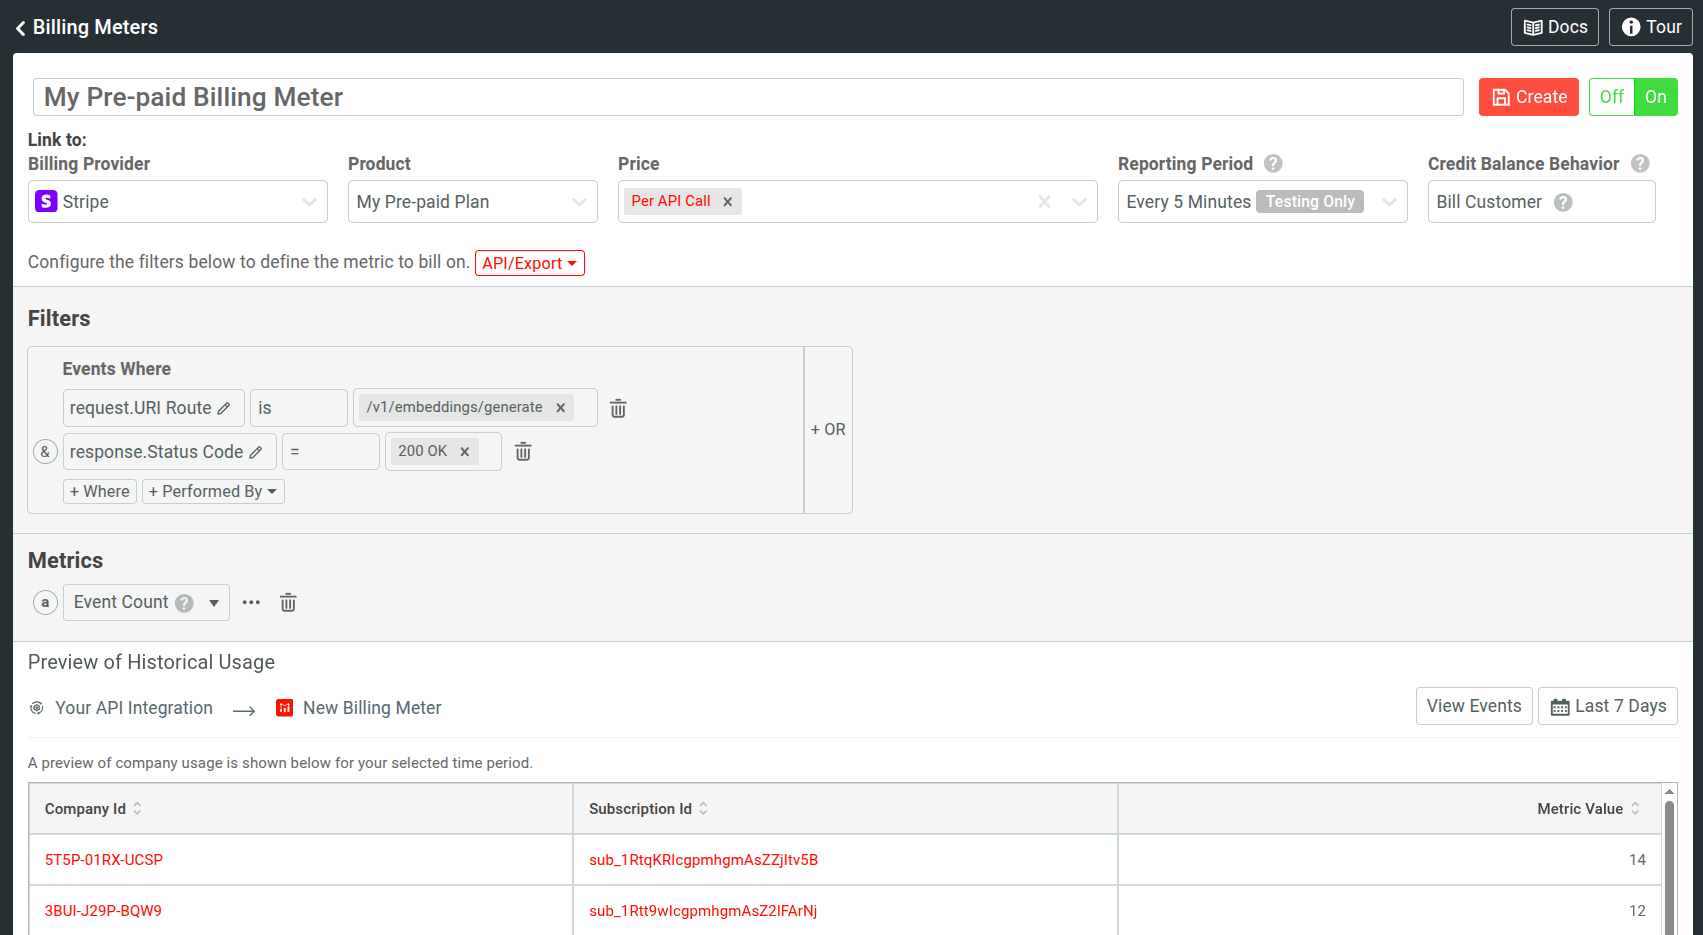
Task: Delete the URI Route filter row
Action: click(618, 408)
